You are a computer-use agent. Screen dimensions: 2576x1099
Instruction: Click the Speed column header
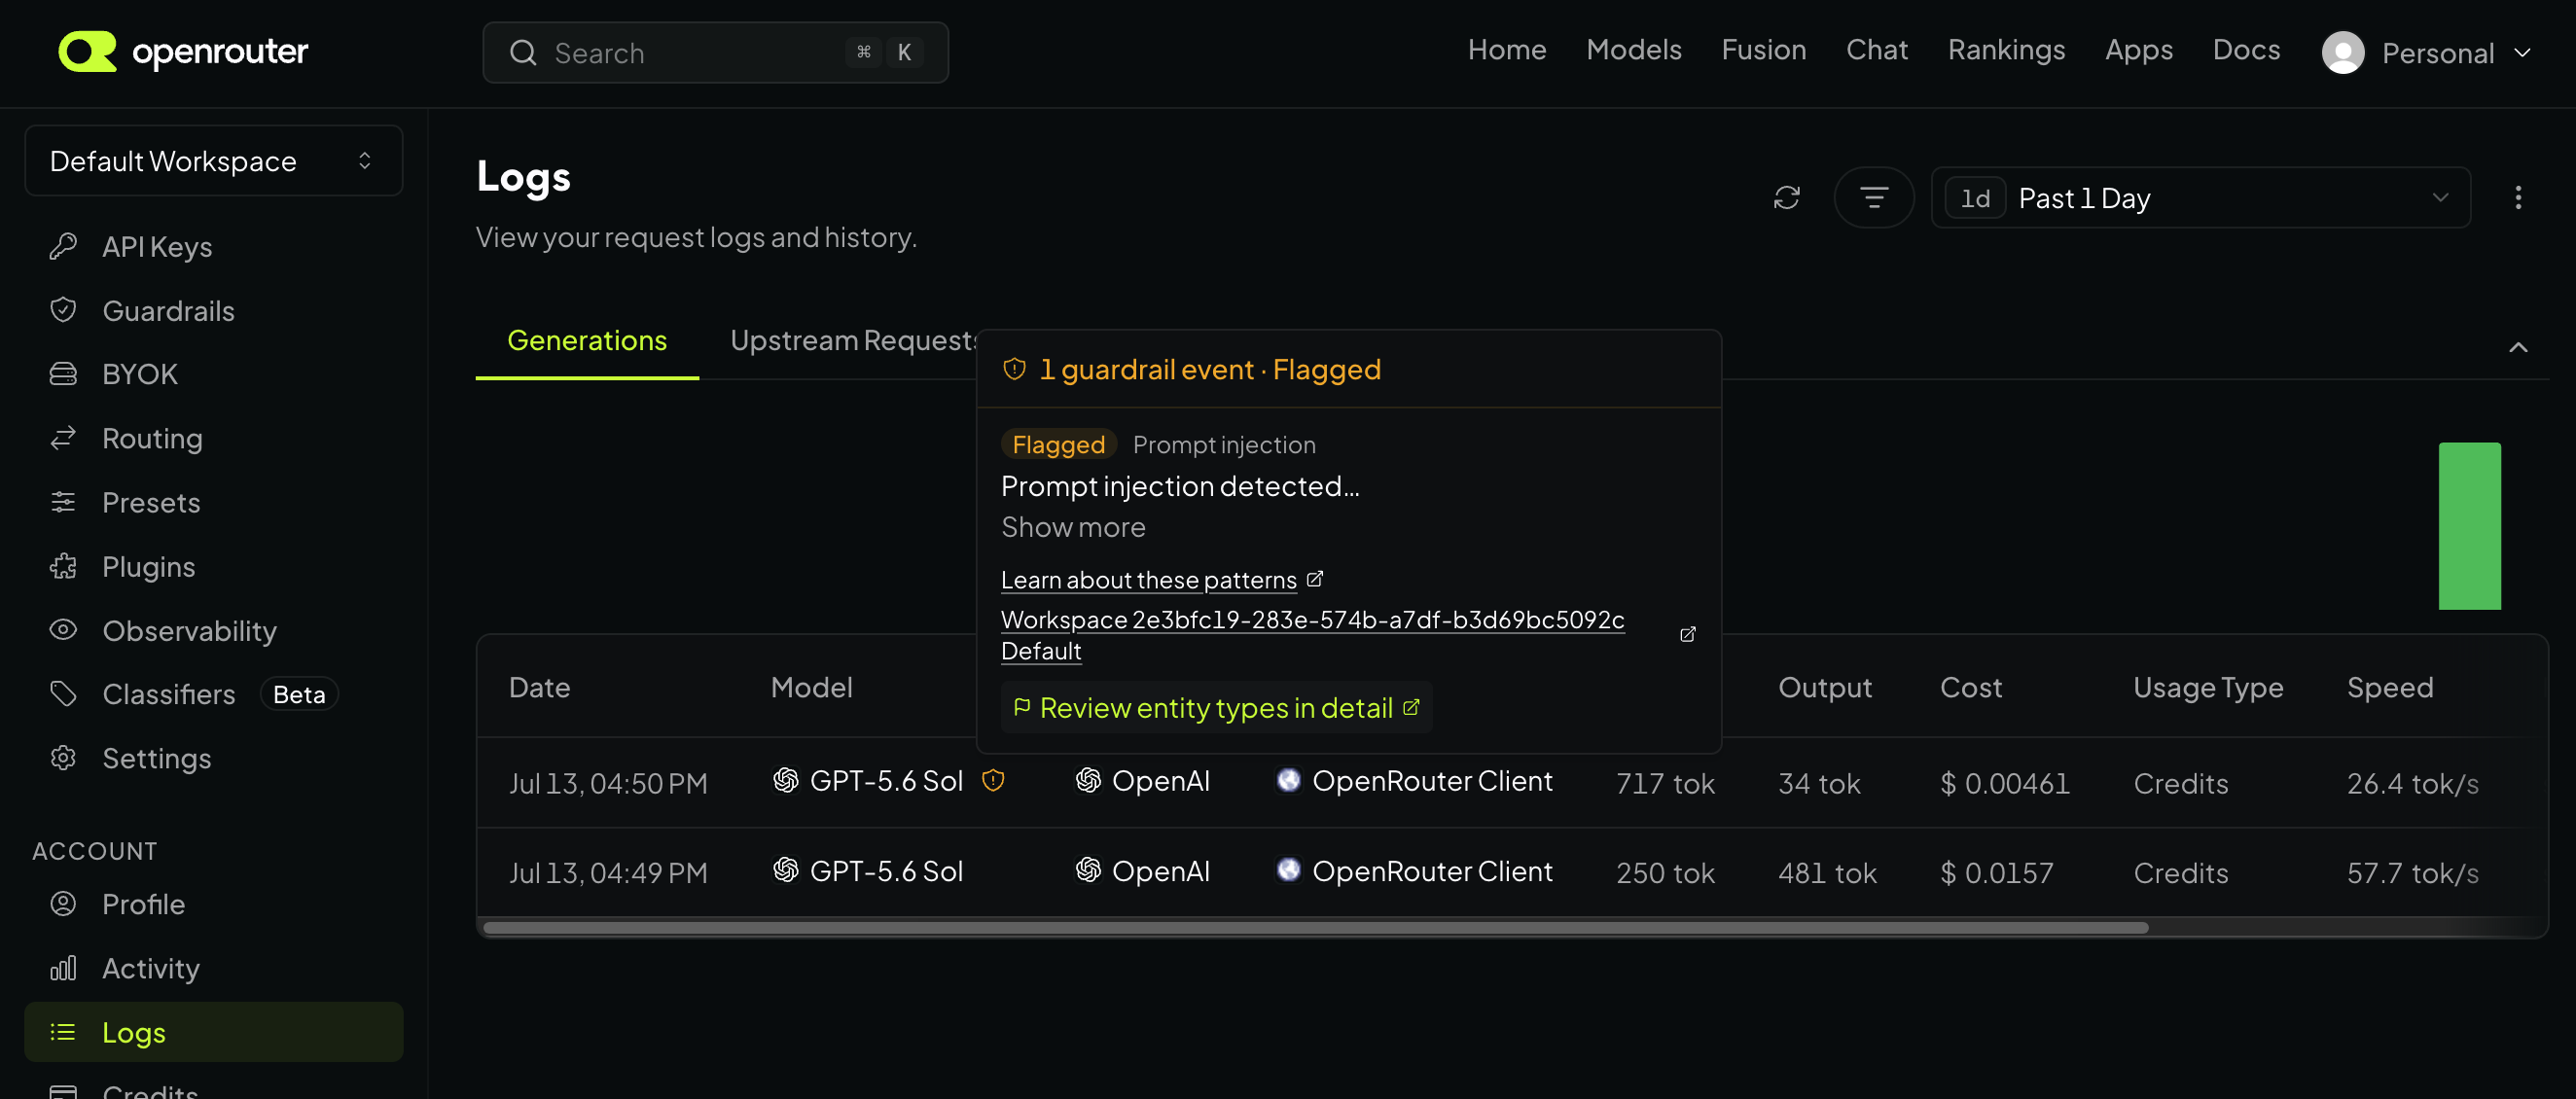tap(2389, 688)
